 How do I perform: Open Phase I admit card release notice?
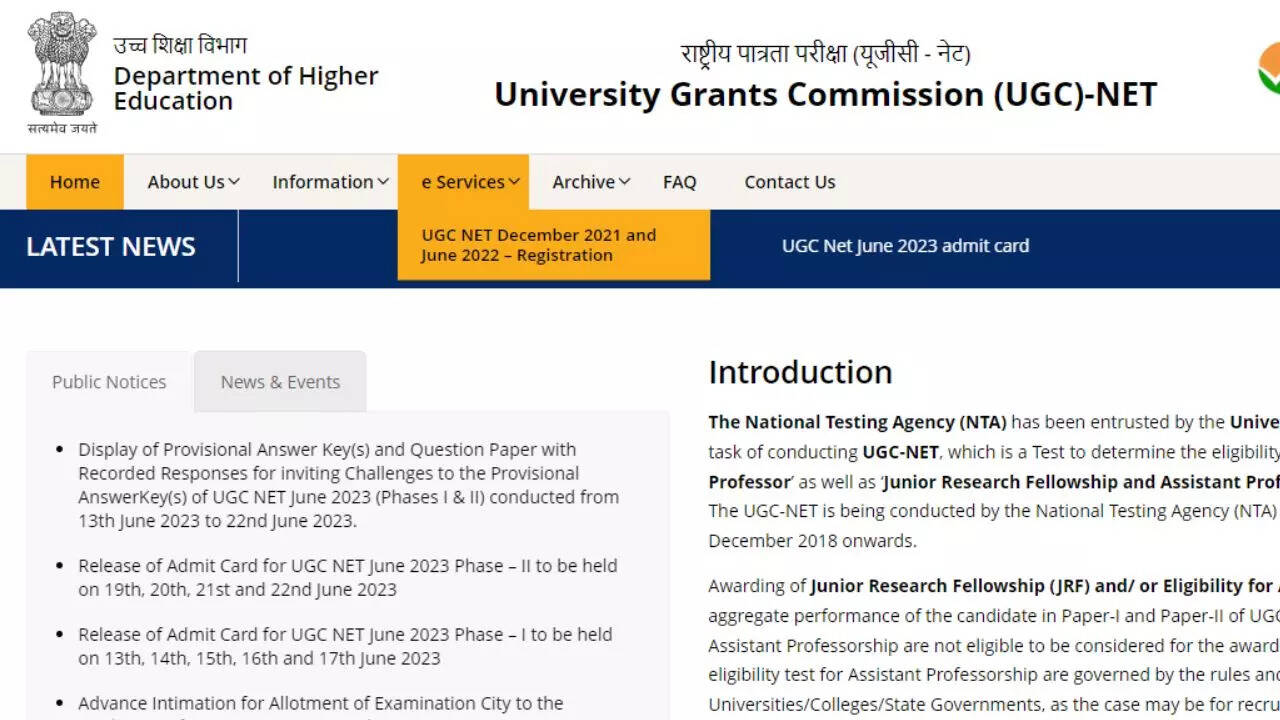pos(345,646)
